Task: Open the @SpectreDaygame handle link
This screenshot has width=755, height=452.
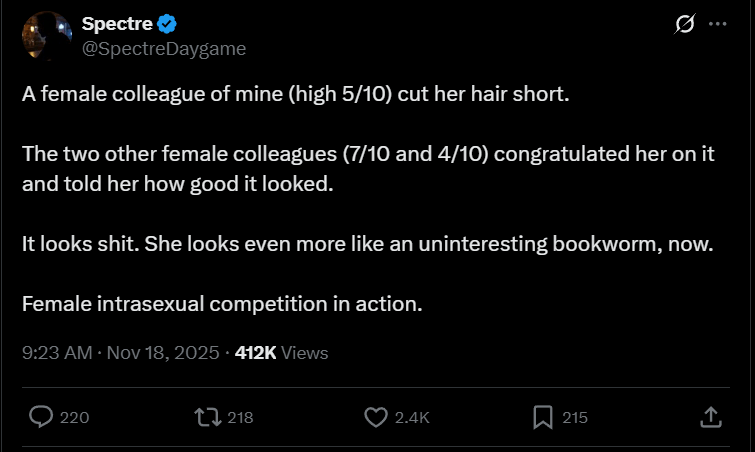Action: (163, 48)
